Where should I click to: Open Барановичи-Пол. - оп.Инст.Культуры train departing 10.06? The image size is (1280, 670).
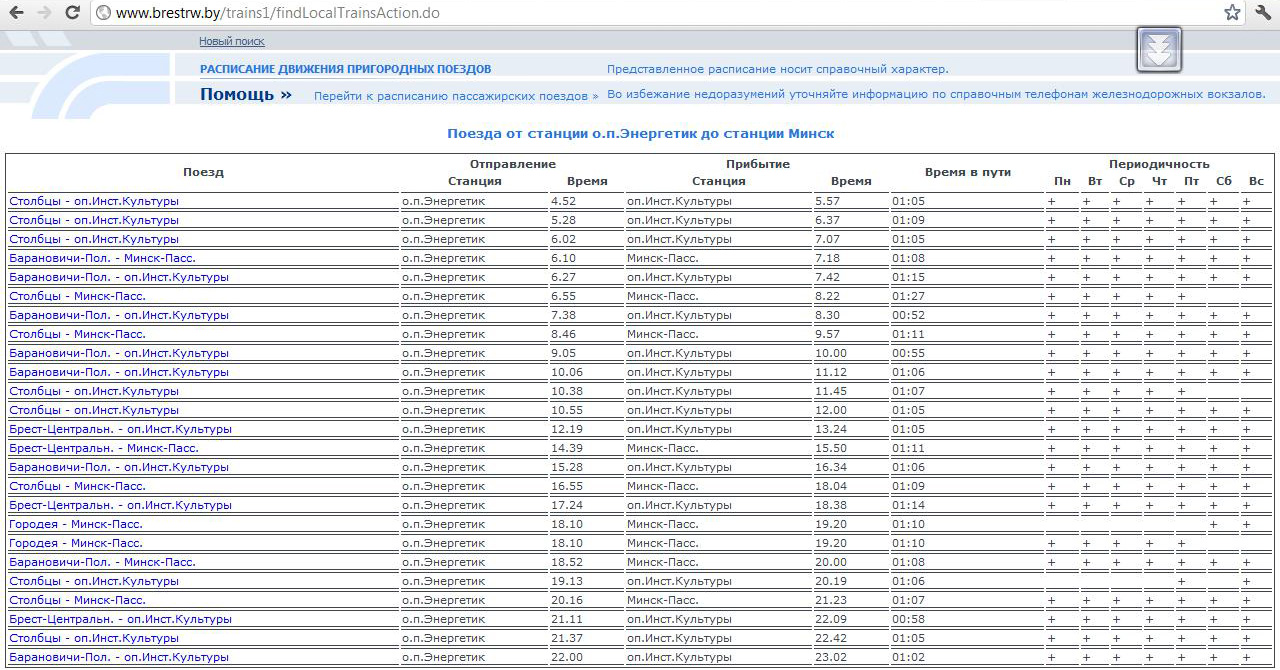pos(119,372)
